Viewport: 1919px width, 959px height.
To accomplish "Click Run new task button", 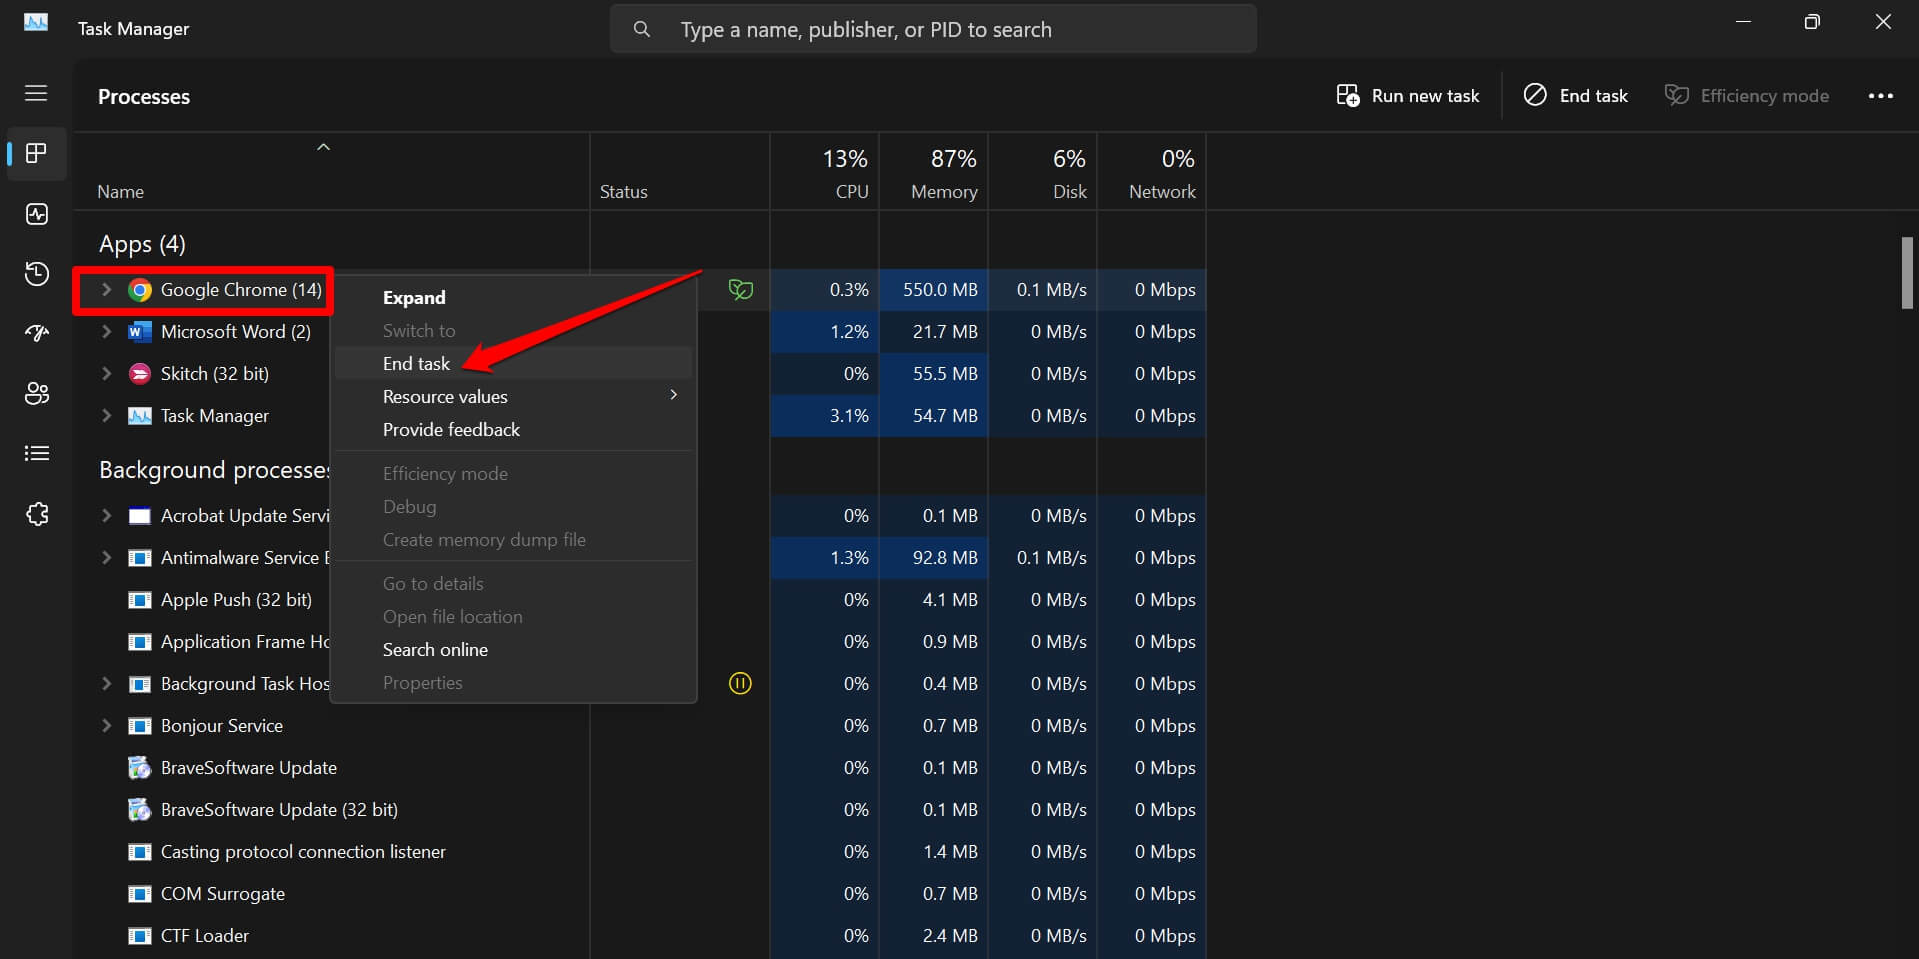I will pyautogui.click(x=1408, y=96).
